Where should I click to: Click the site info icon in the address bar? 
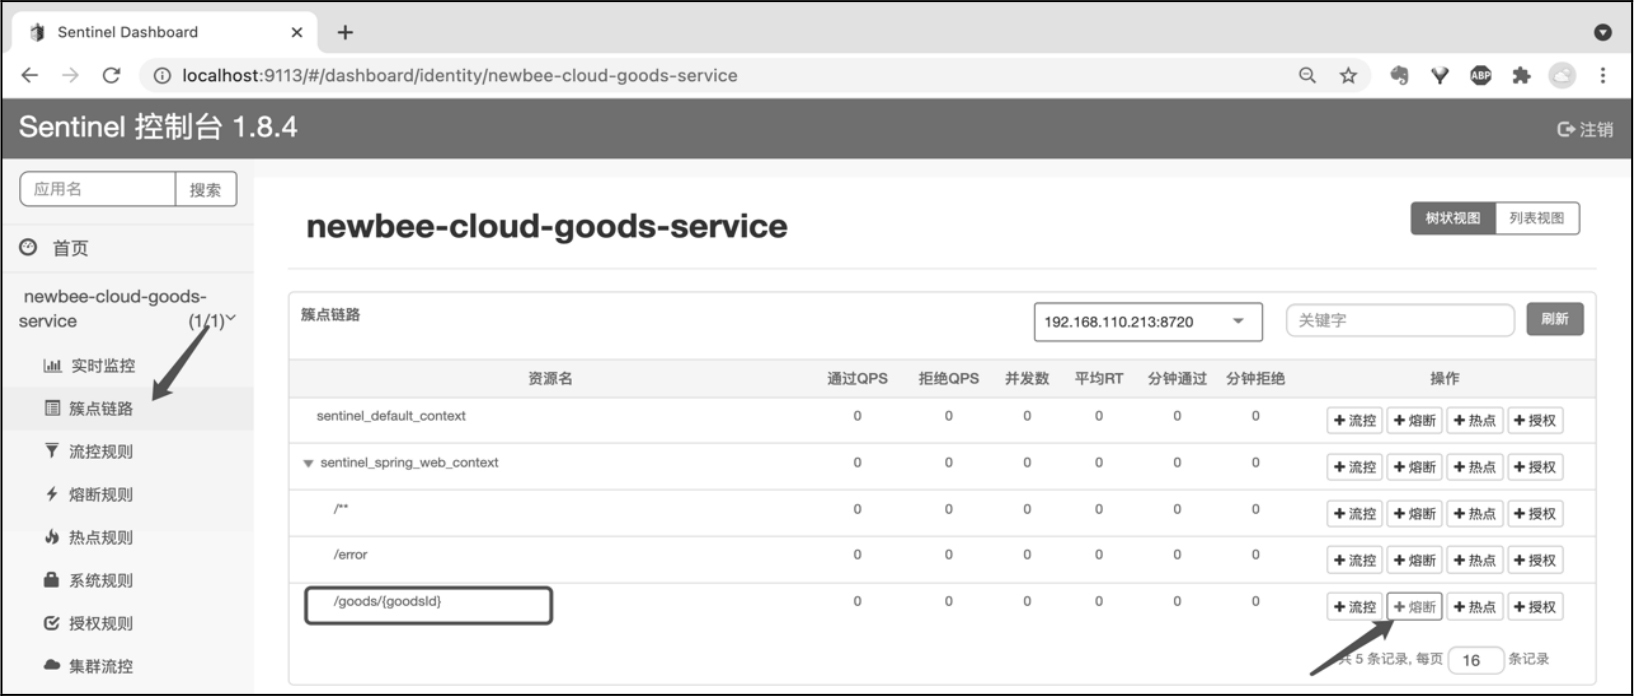pyautogui.click(x=161, y=76)
